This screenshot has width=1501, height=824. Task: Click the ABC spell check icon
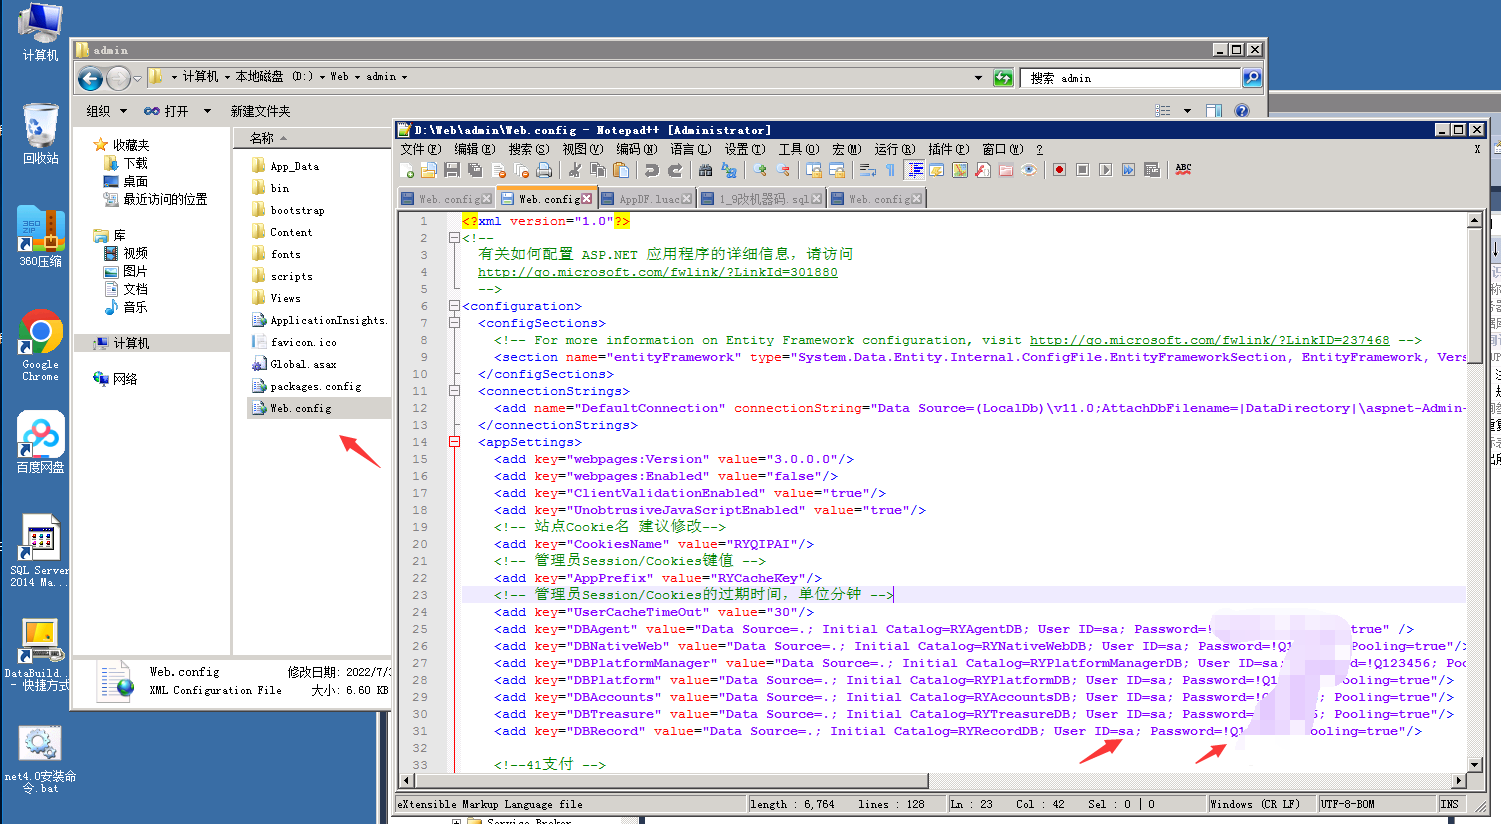[1183, 170]
